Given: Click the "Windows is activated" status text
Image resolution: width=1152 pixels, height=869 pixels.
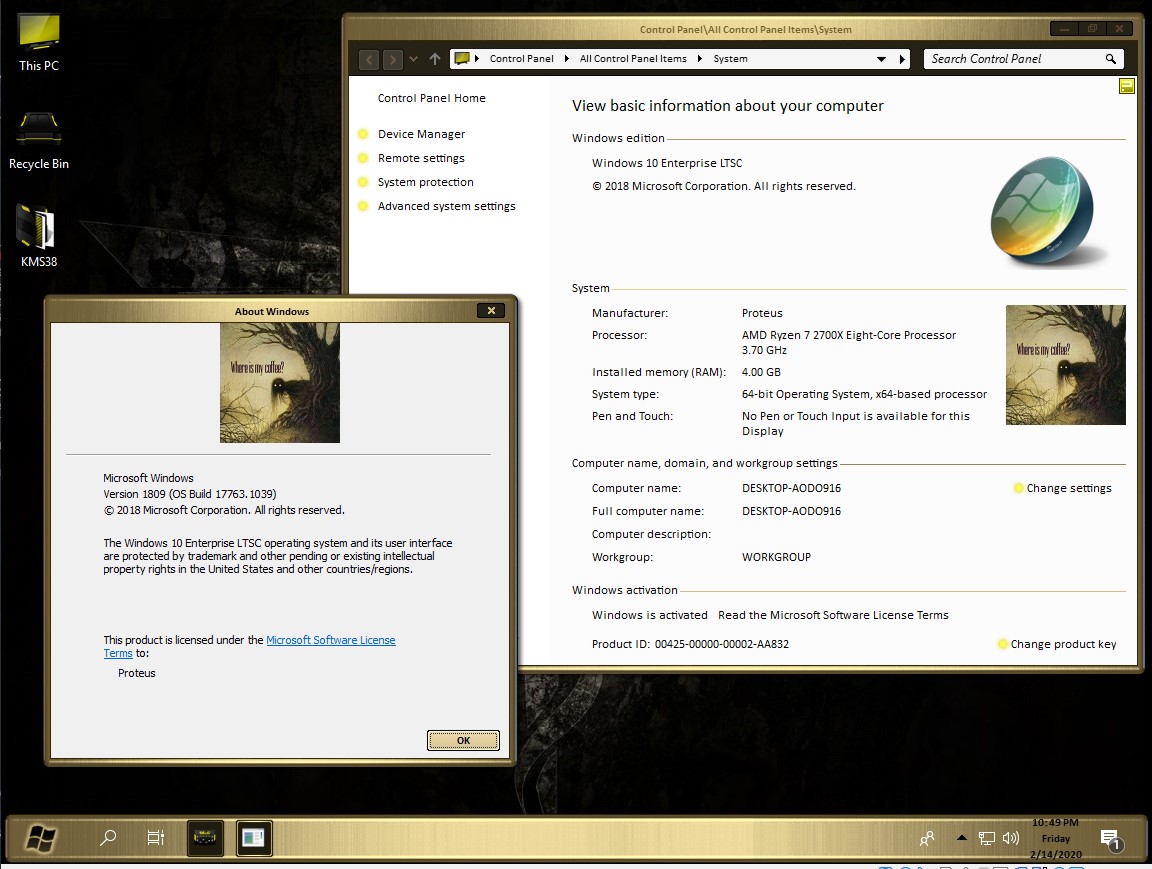Looking at the screenshot, I should [649, 615].
